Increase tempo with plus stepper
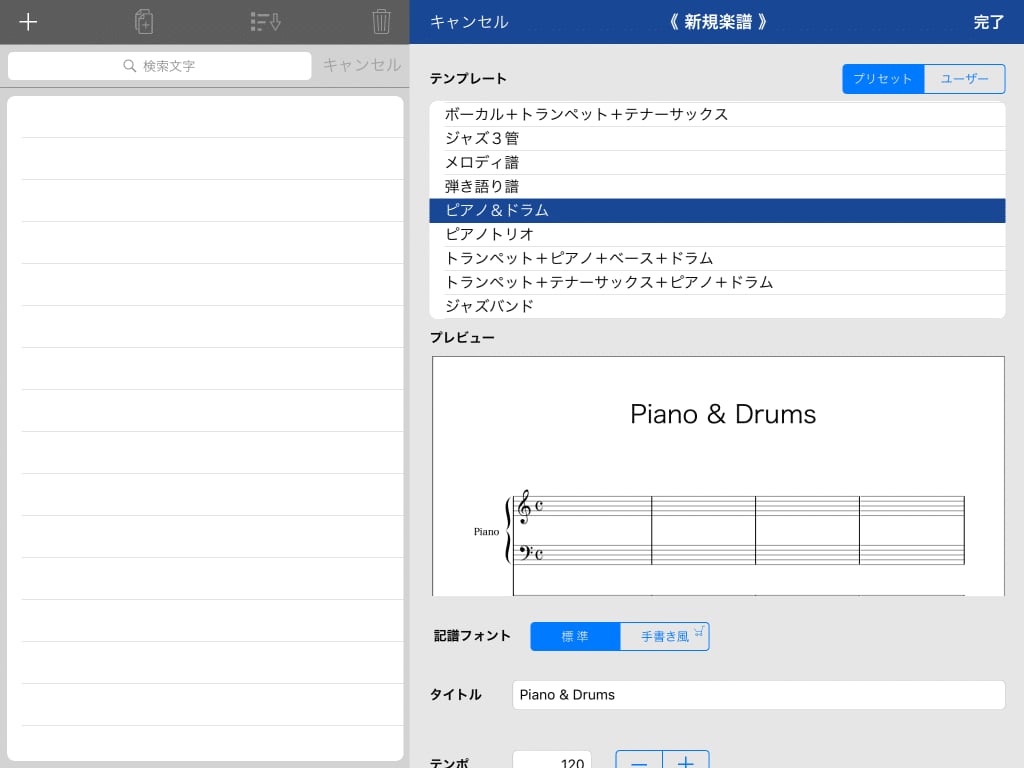This screenshot has width=1024, height=768. tap(686, 761)
